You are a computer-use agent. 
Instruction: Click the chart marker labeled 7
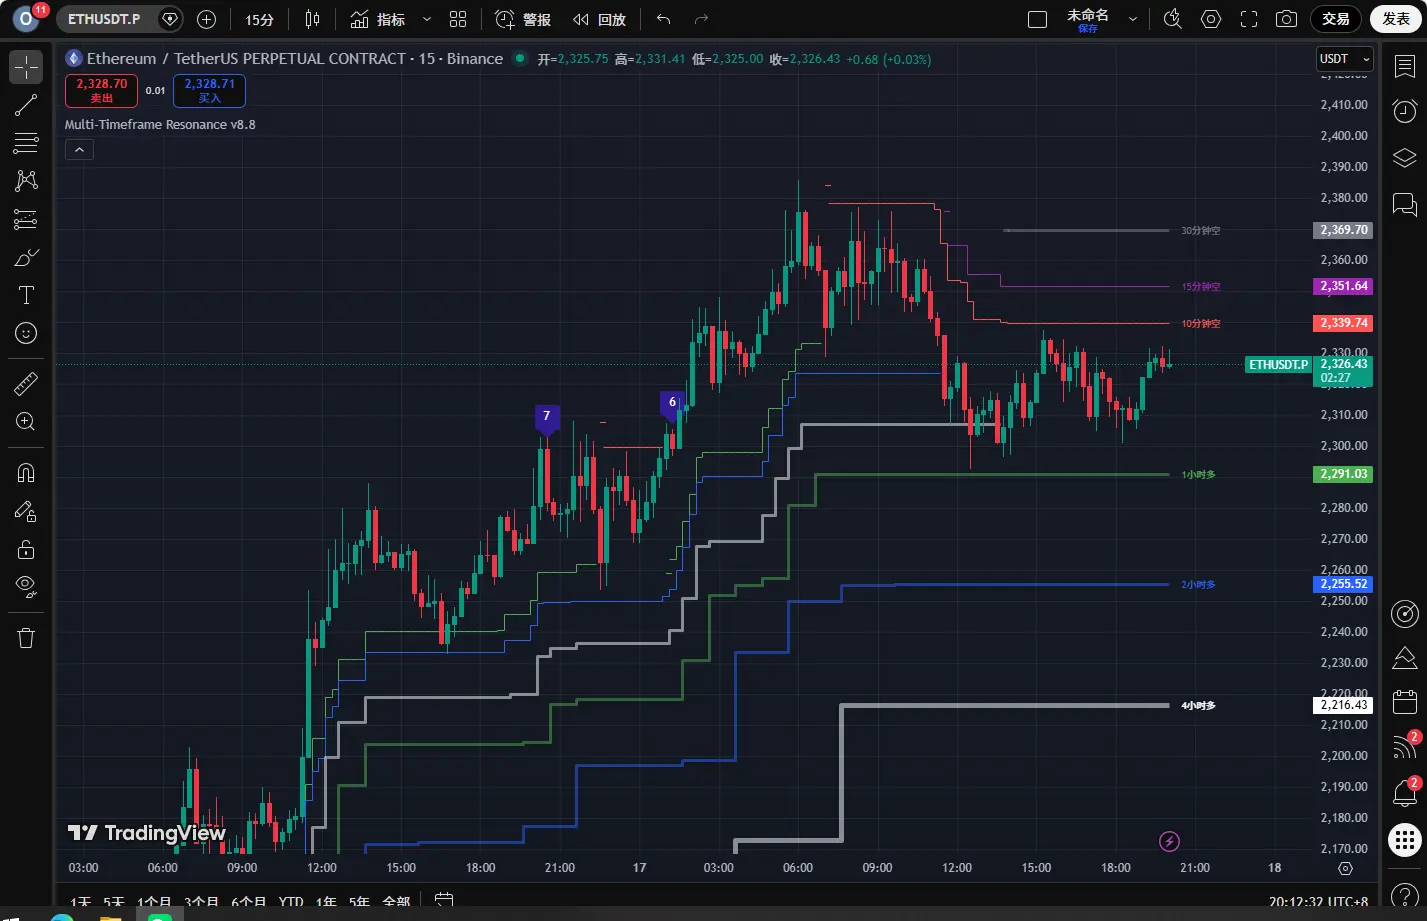(x=546, y=418)
